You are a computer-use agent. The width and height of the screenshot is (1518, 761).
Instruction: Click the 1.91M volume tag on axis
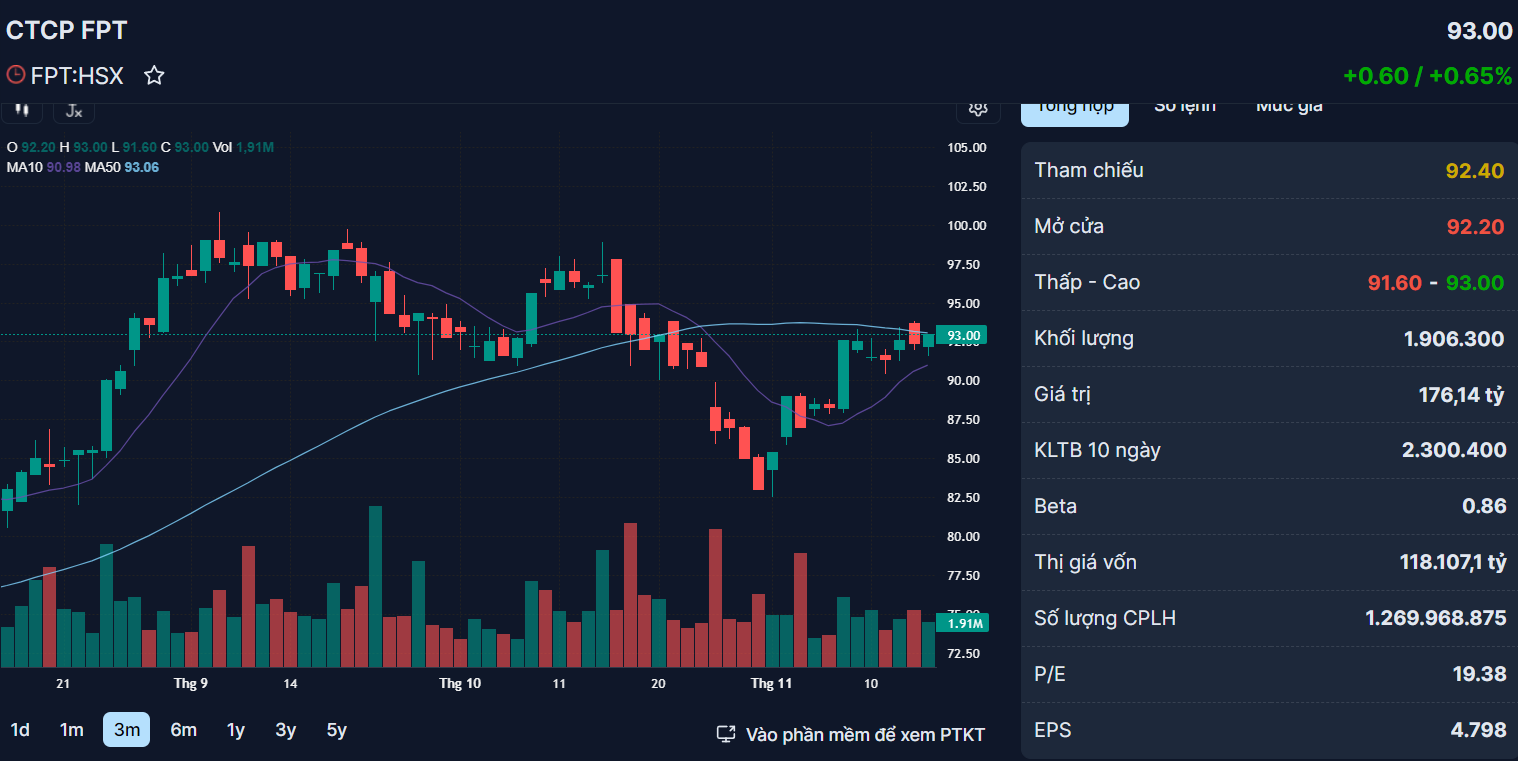(962, 623)
